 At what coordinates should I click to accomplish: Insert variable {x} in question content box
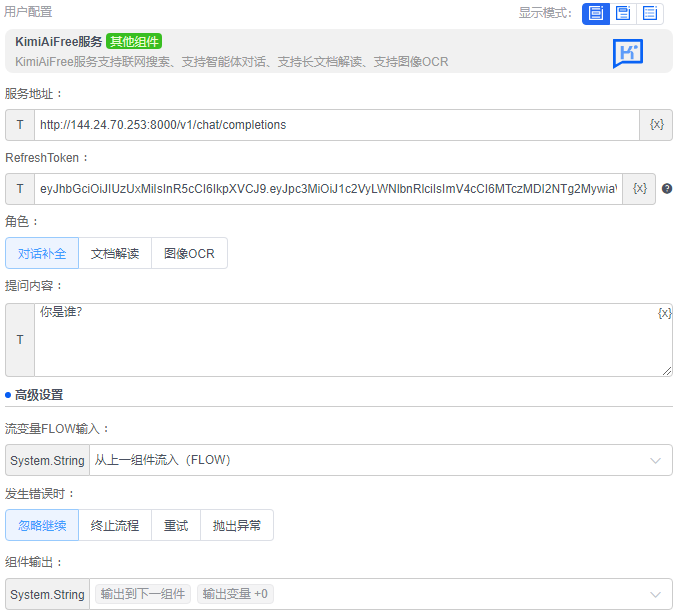(x=664, y=313)
